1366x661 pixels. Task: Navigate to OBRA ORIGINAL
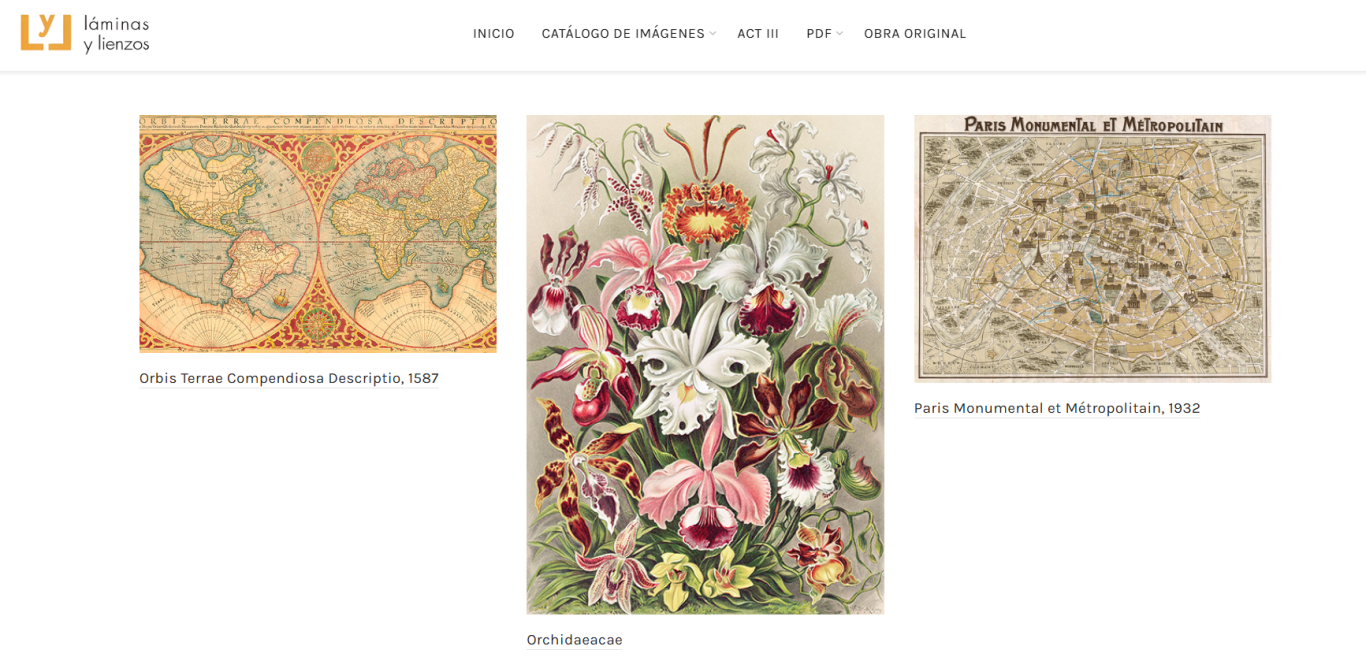[x=915, y=33]
